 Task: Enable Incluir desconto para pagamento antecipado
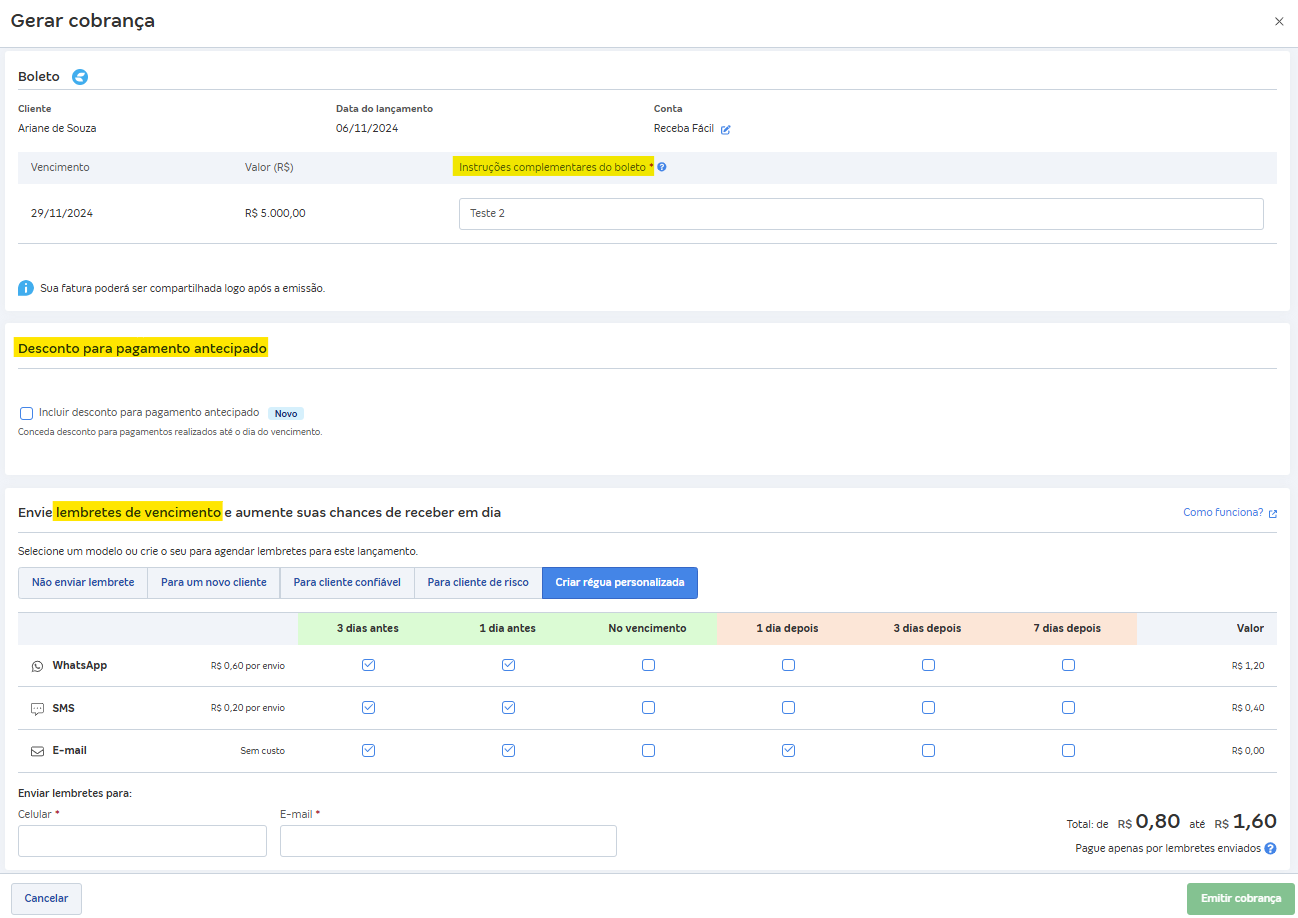click(x=26, y=413)
